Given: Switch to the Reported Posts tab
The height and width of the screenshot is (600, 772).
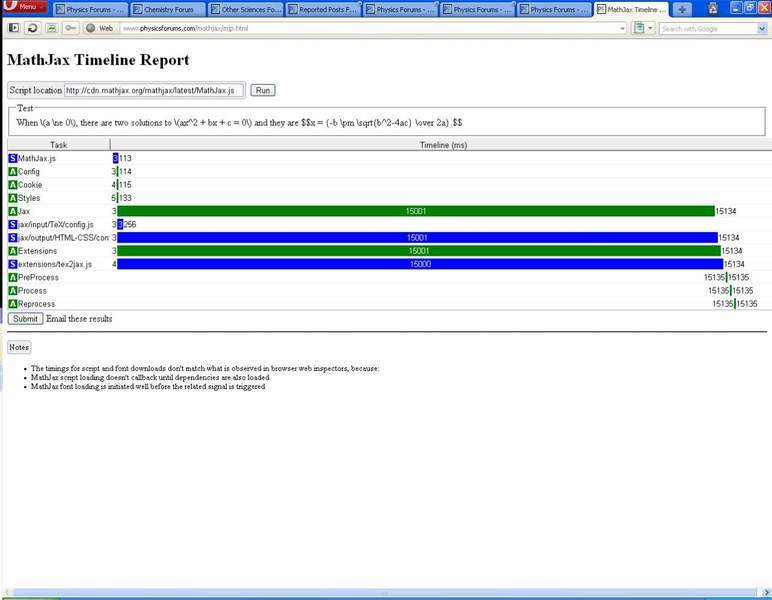Looking at the screenshot, I should [x=323, y=9].
